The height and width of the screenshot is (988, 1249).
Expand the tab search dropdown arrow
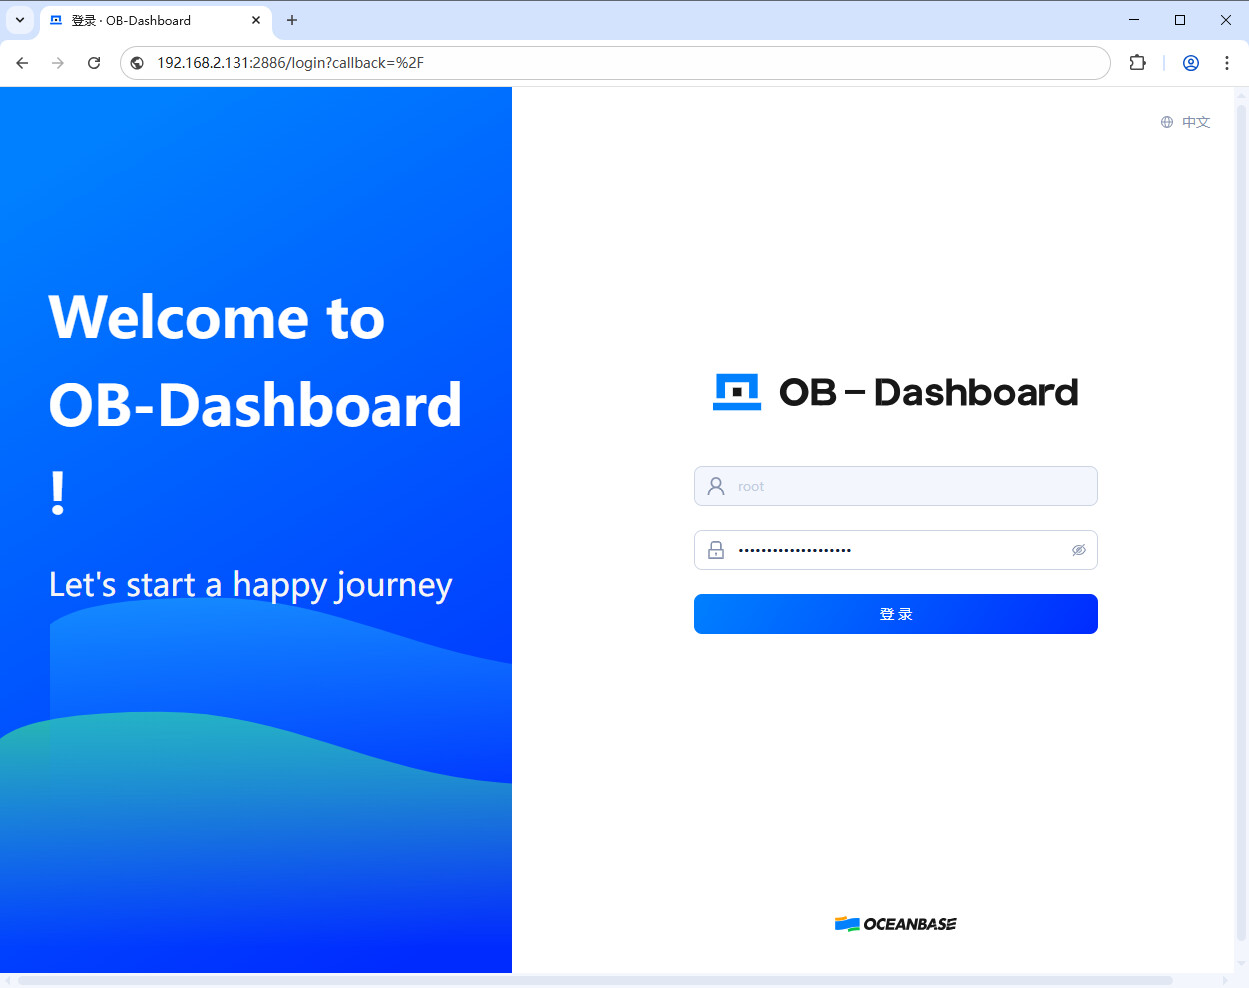[x=20, y=20]
